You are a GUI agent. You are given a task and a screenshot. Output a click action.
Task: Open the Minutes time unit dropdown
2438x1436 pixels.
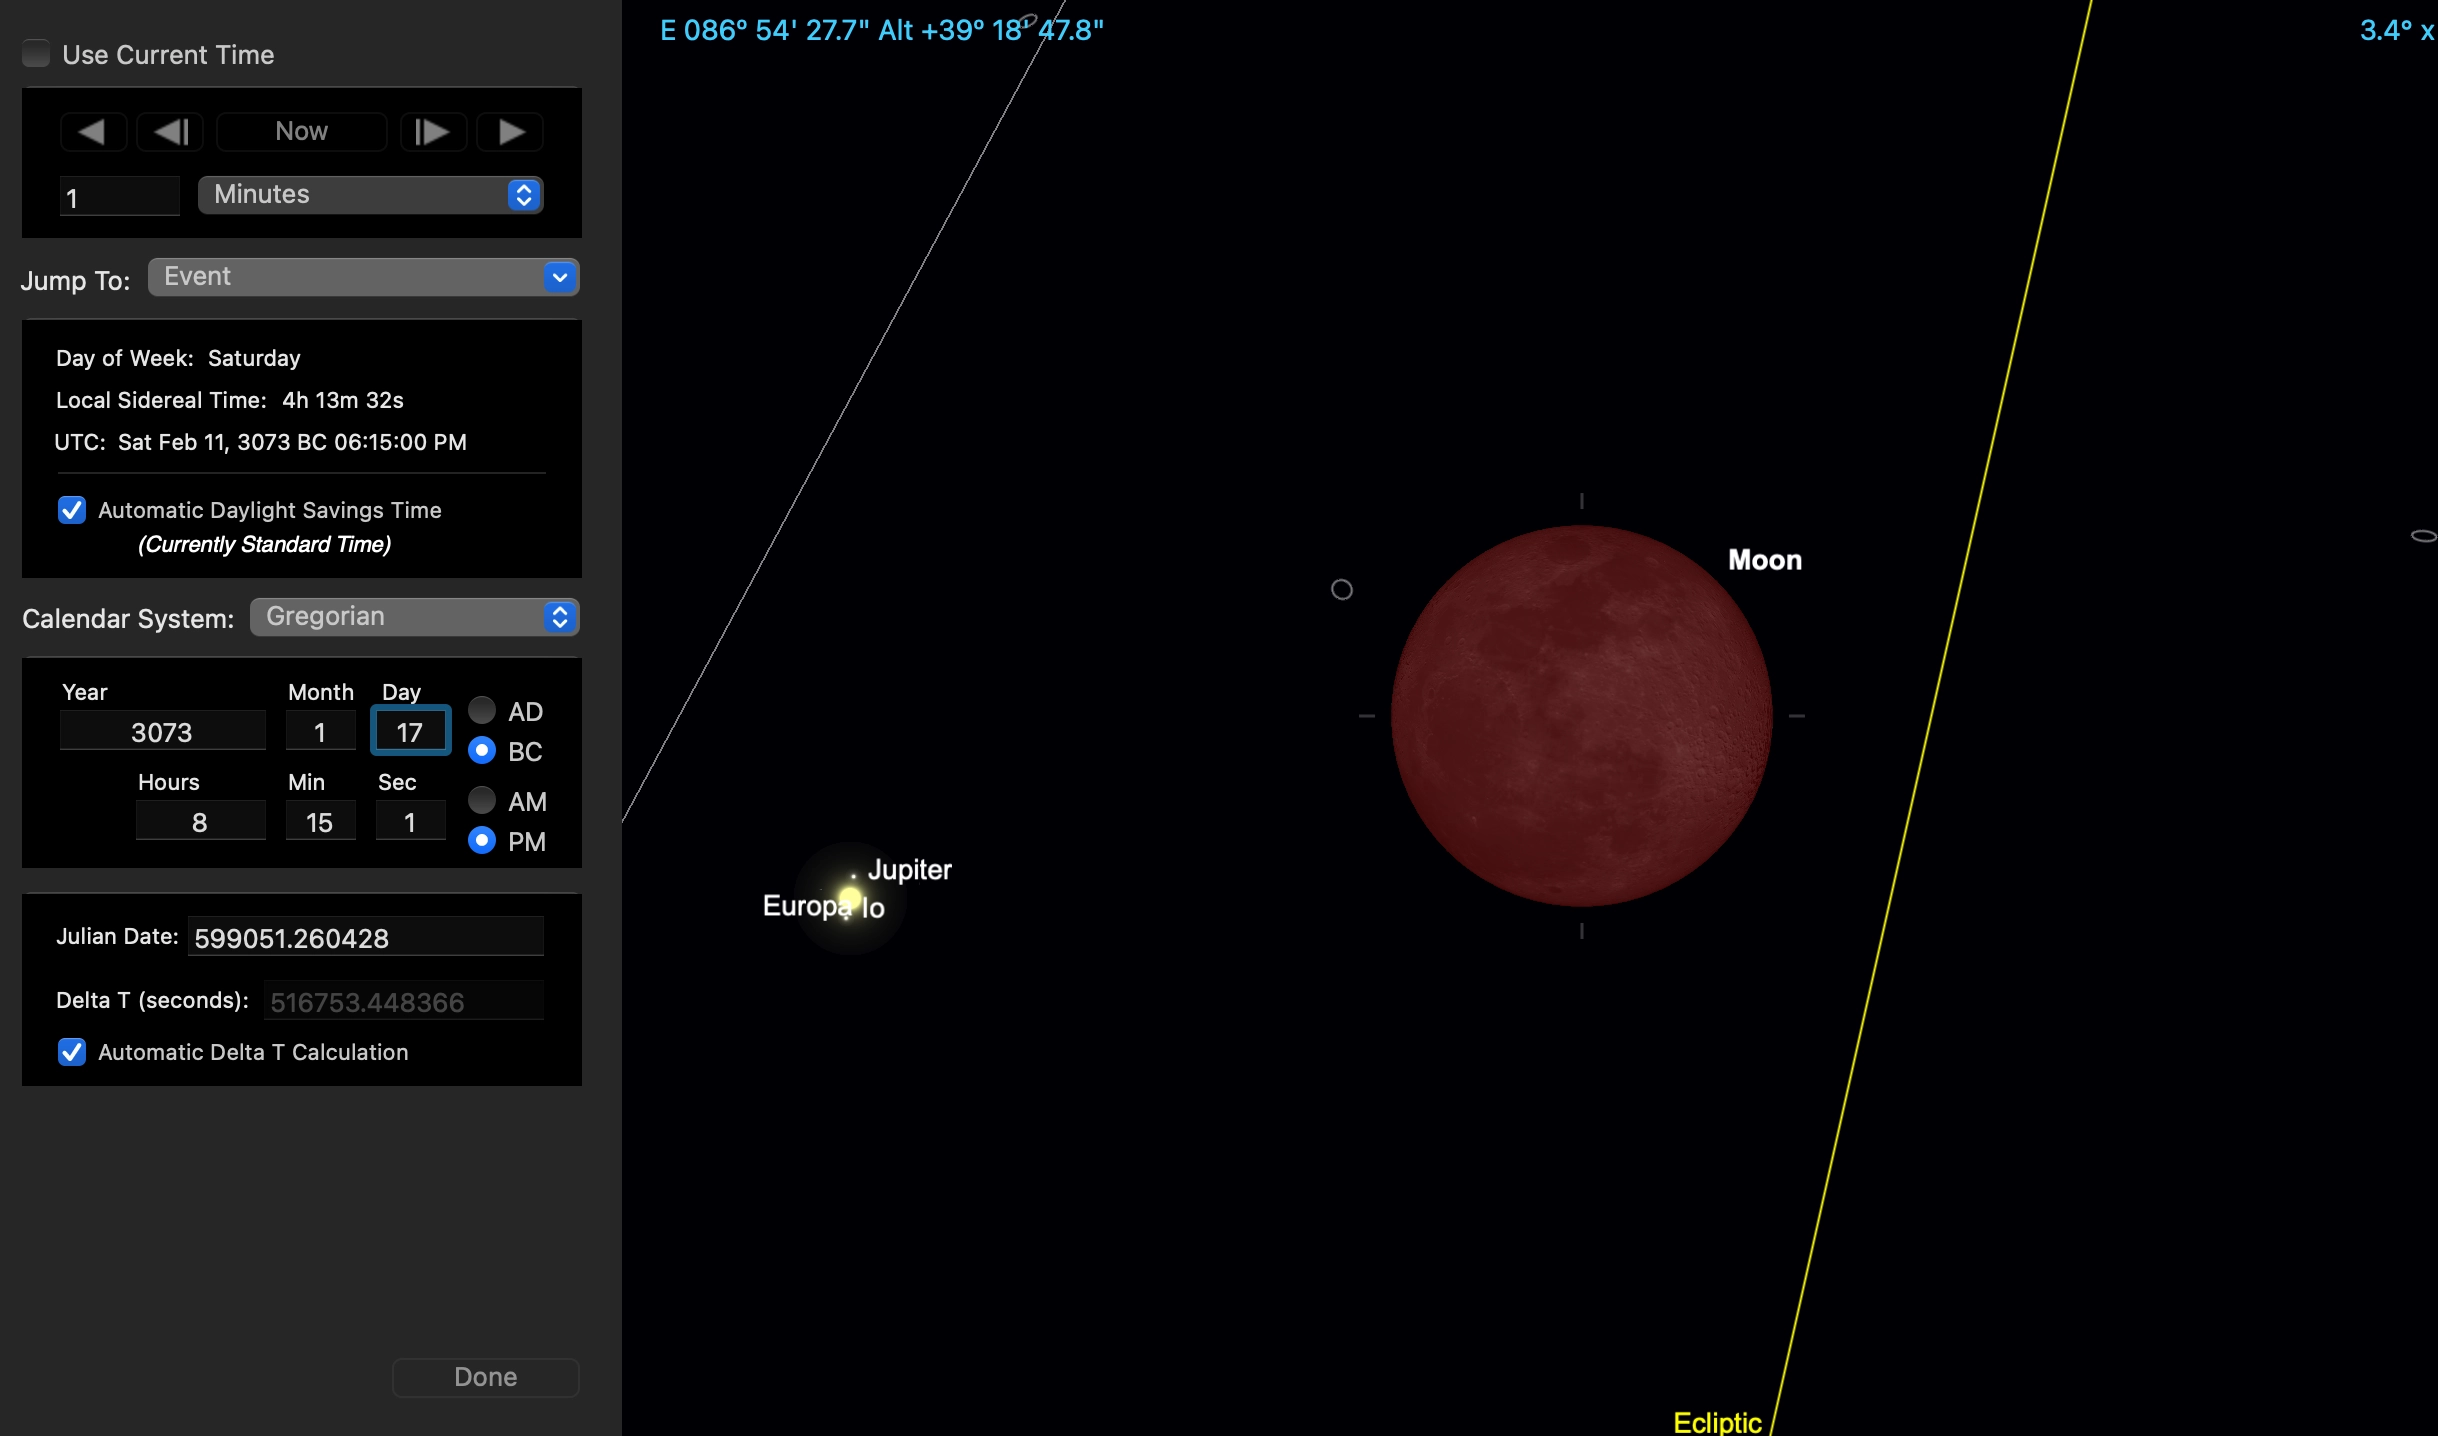coord(370,195)
